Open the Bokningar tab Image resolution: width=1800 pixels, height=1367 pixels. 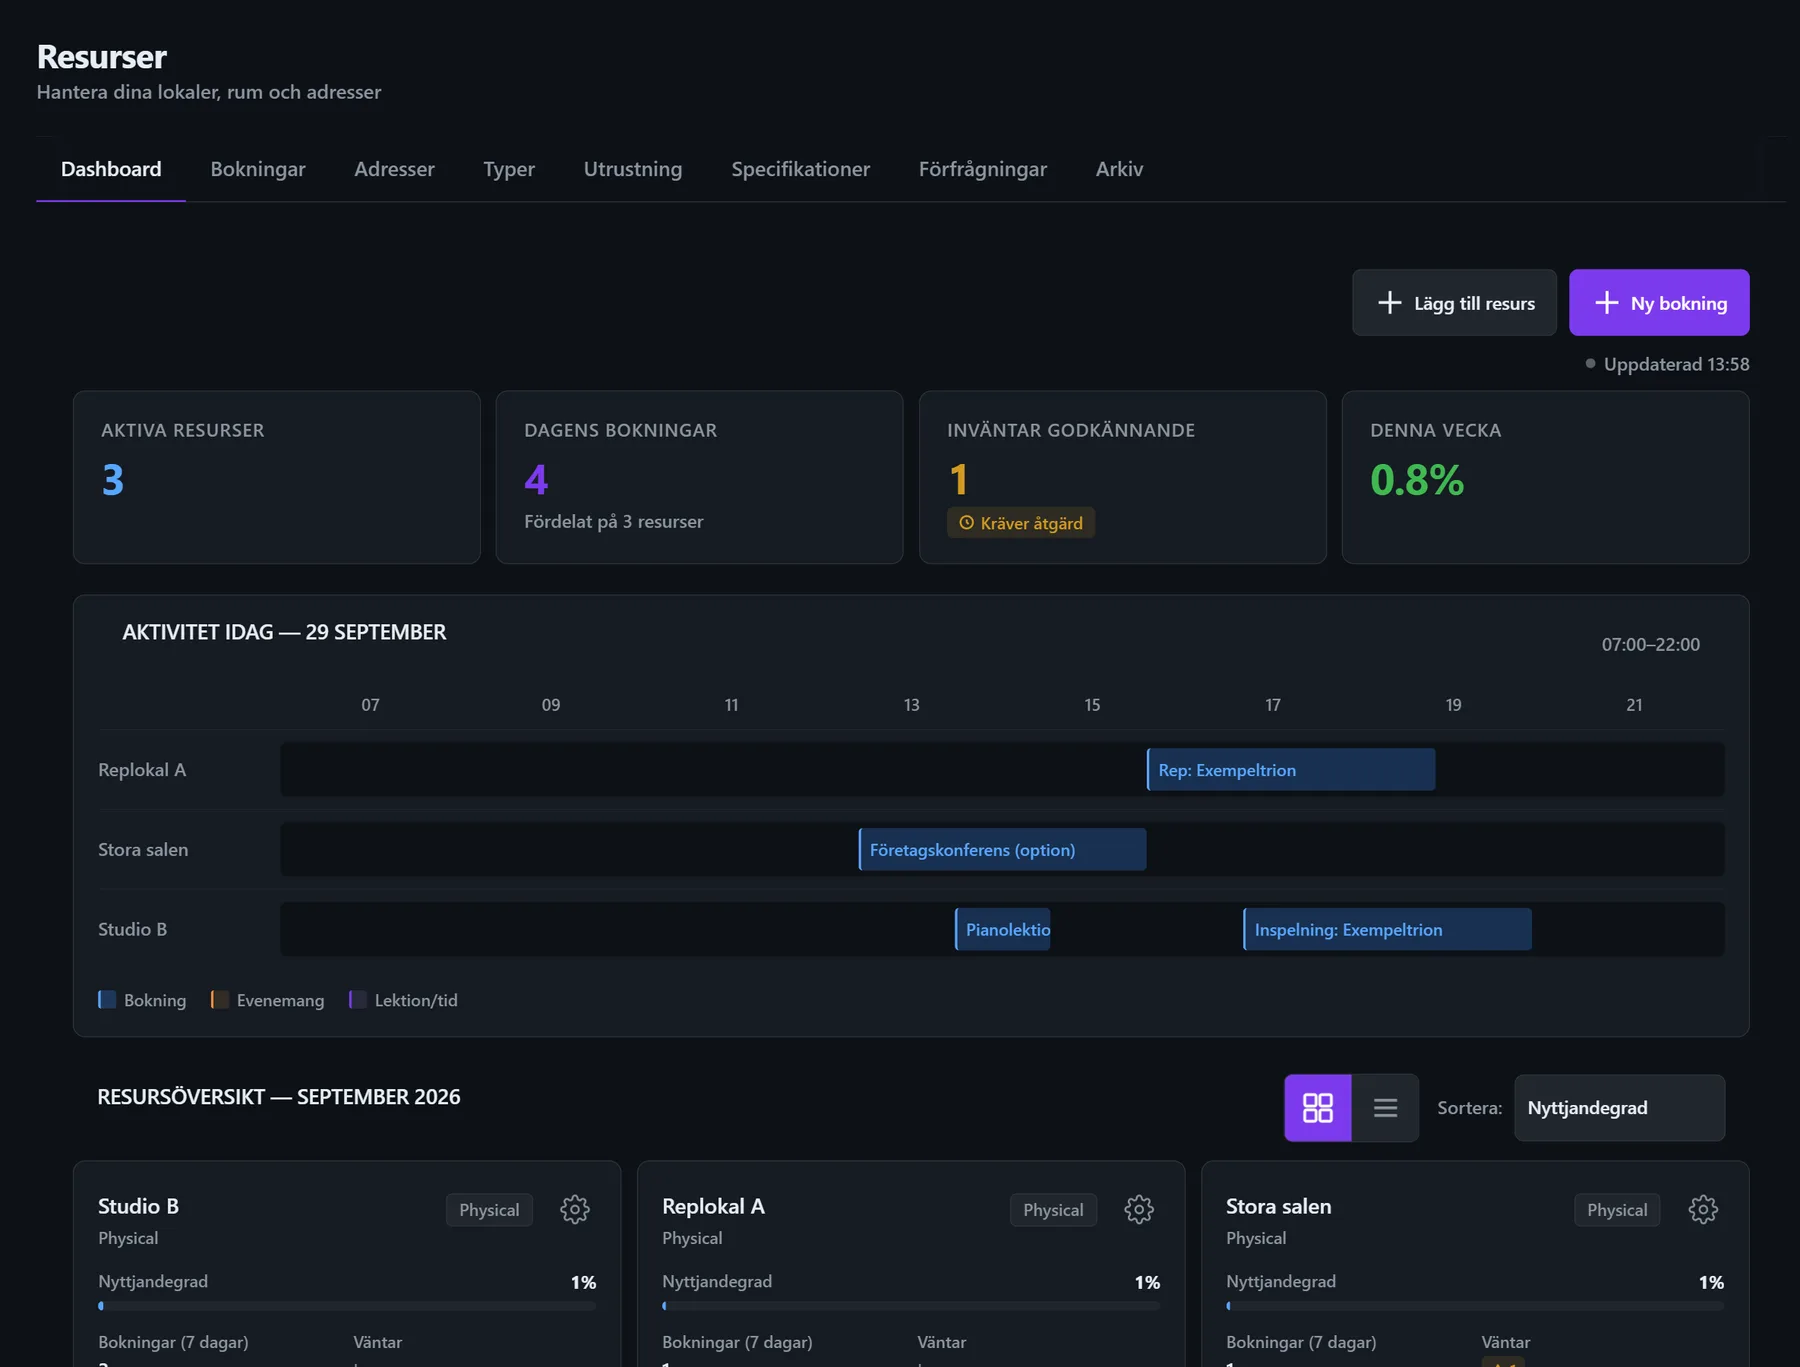click(x=258, y=169)
